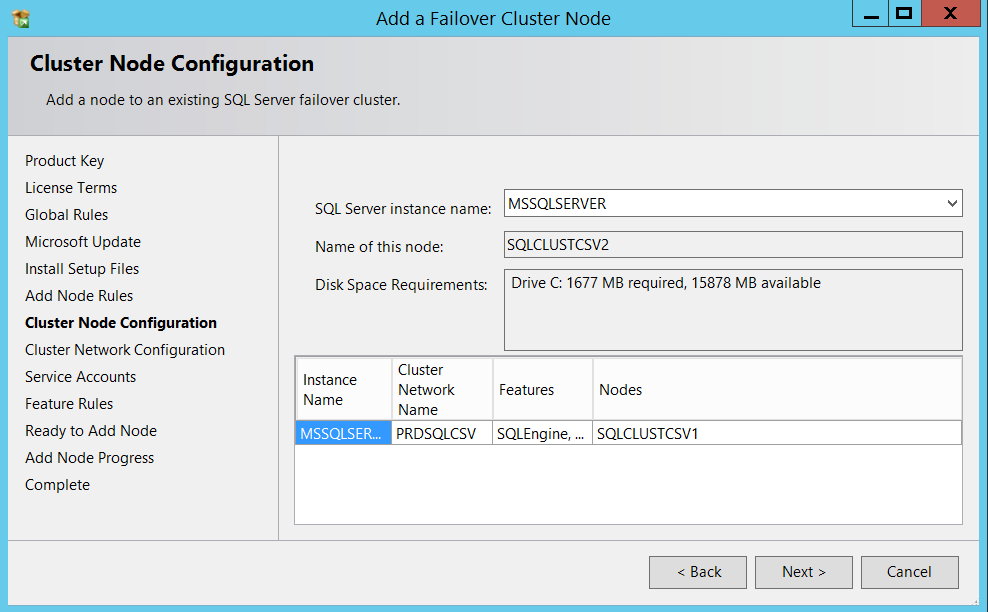The width and height of the screenshot is (988, 612).
Task: Select Cluster Network Configuration step
Action: (x=125, y=350)
